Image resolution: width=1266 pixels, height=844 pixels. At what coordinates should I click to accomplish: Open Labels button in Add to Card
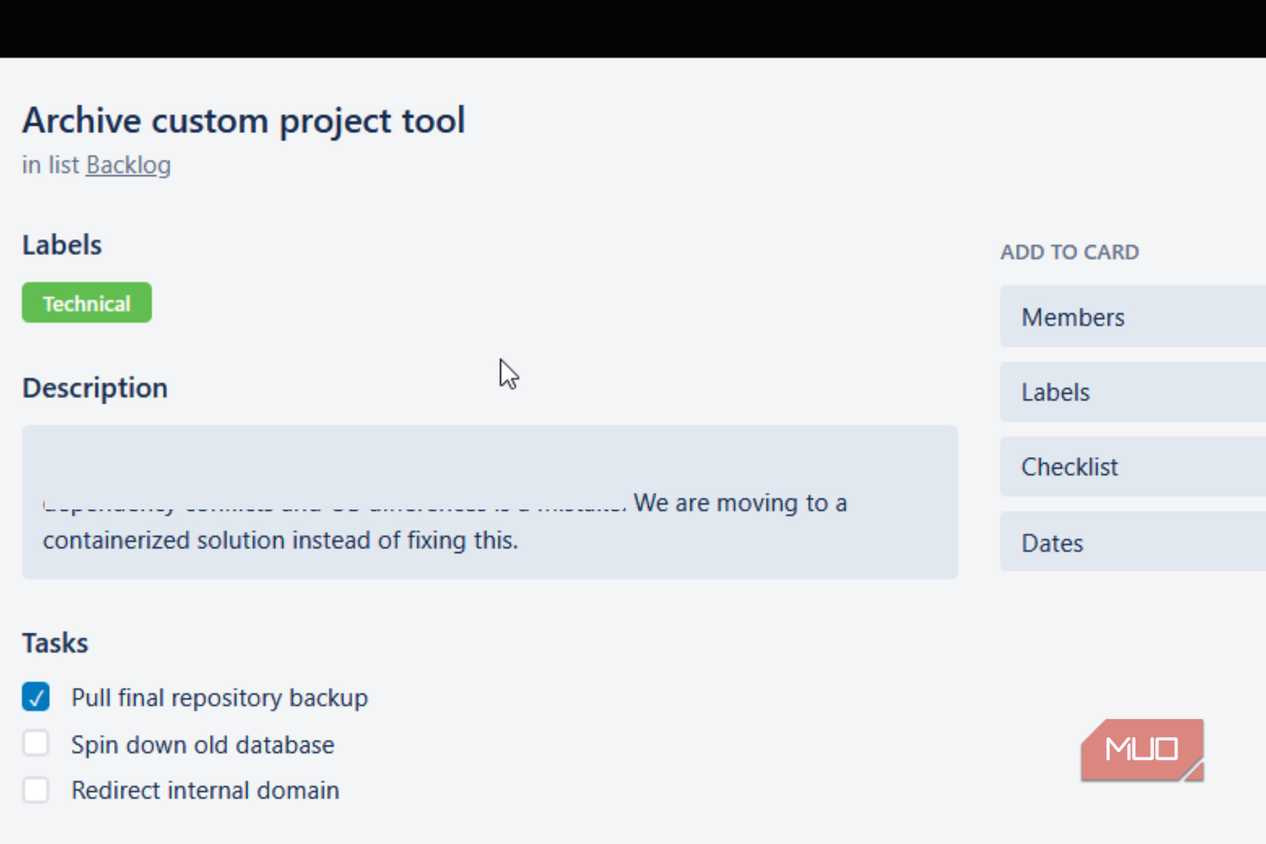tap(1133, 392)
